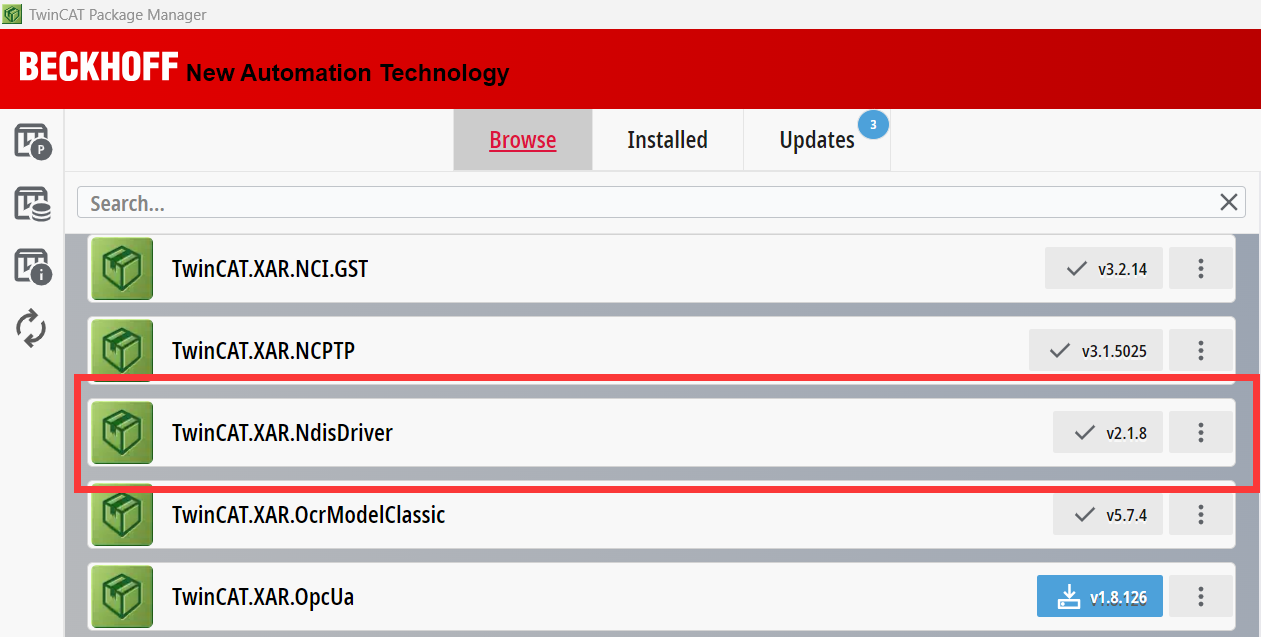Clear the search field with the X
1261x637 pixels.
pos(1229,203)
